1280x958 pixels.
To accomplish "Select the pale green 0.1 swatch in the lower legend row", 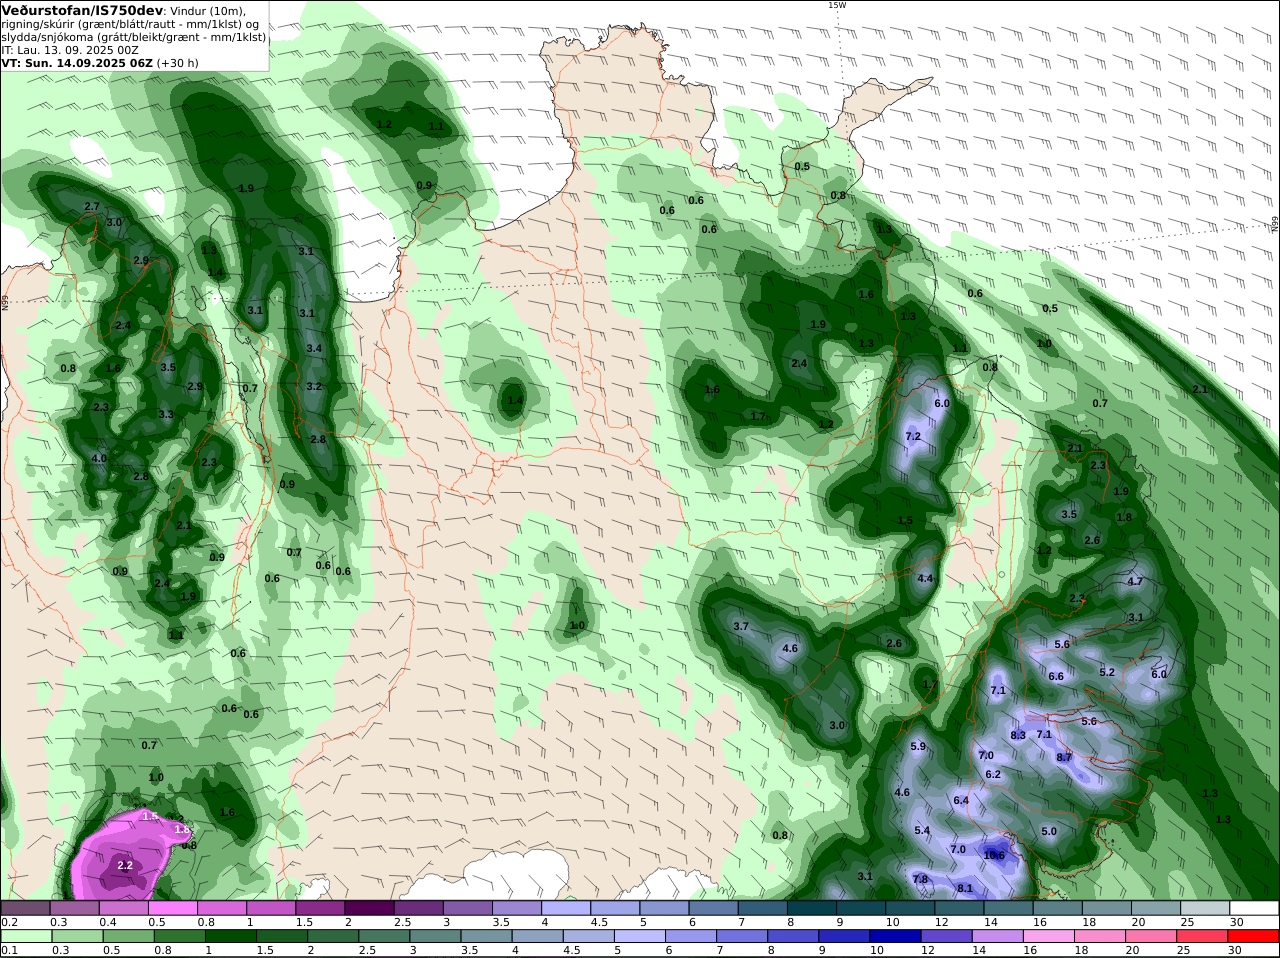I will pos(25,936).
